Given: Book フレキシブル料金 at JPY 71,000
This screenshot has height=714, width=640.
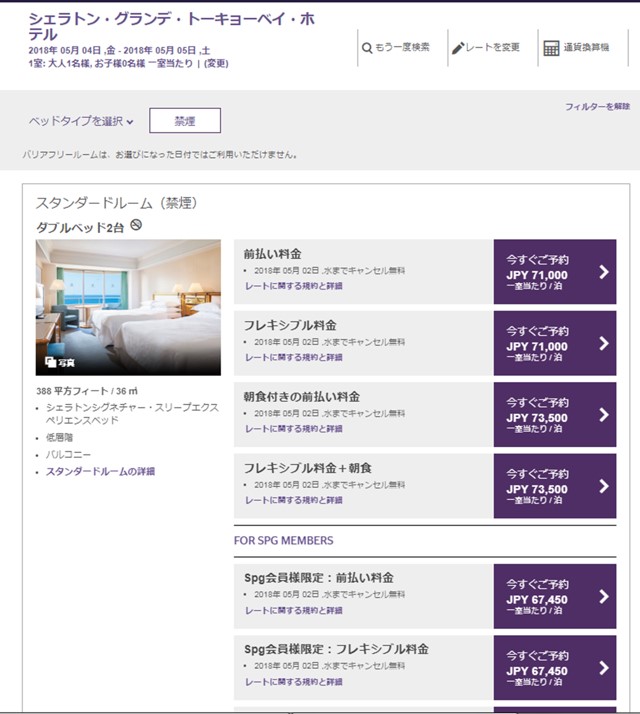Looking at the screenshot, I should tap(555, 343).
